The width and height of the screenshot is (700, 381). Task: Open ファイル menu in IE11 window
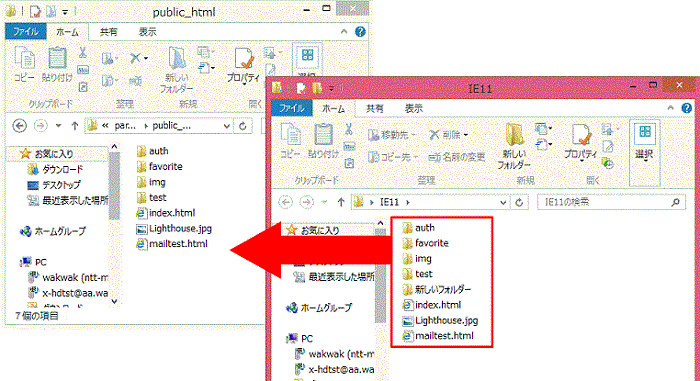pos(291,109)
